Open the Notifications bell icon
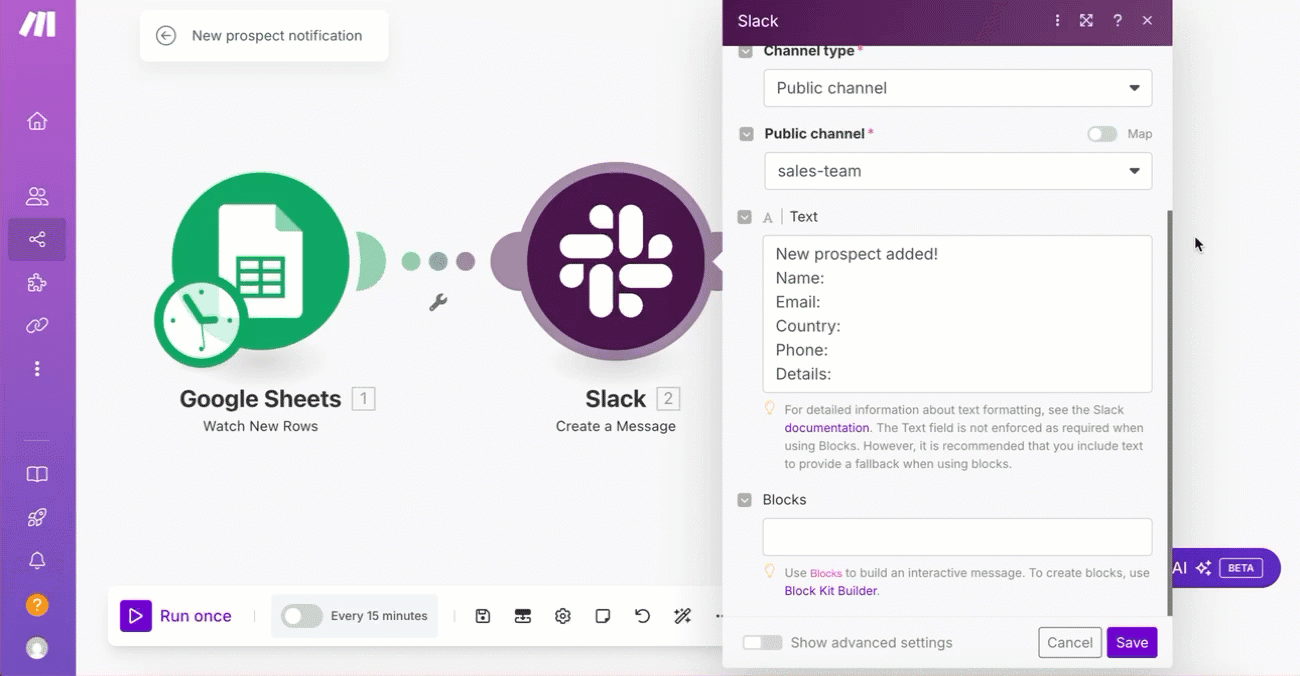Viewport: 1300px width, 676px height. (x=37, y=561)
